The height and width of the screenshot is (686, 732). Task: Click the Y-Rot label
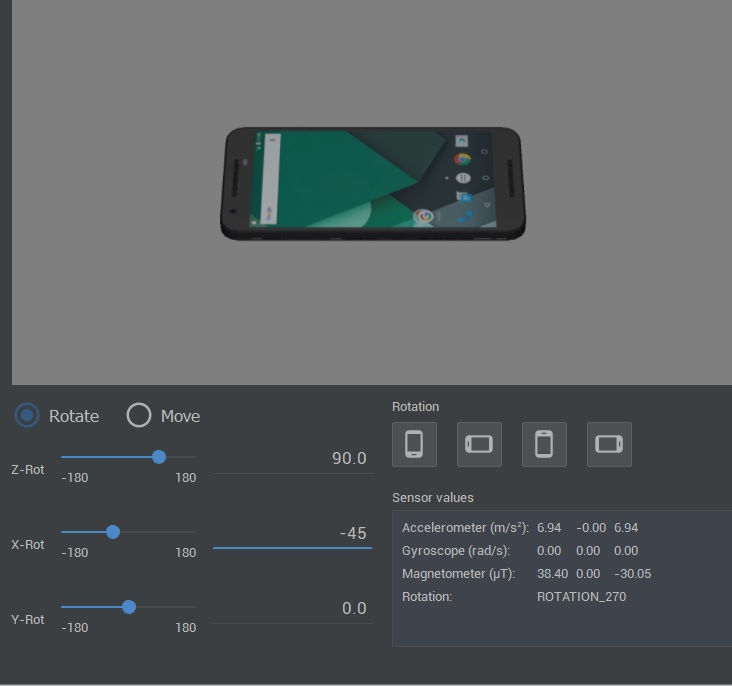(x=28, y=620)
